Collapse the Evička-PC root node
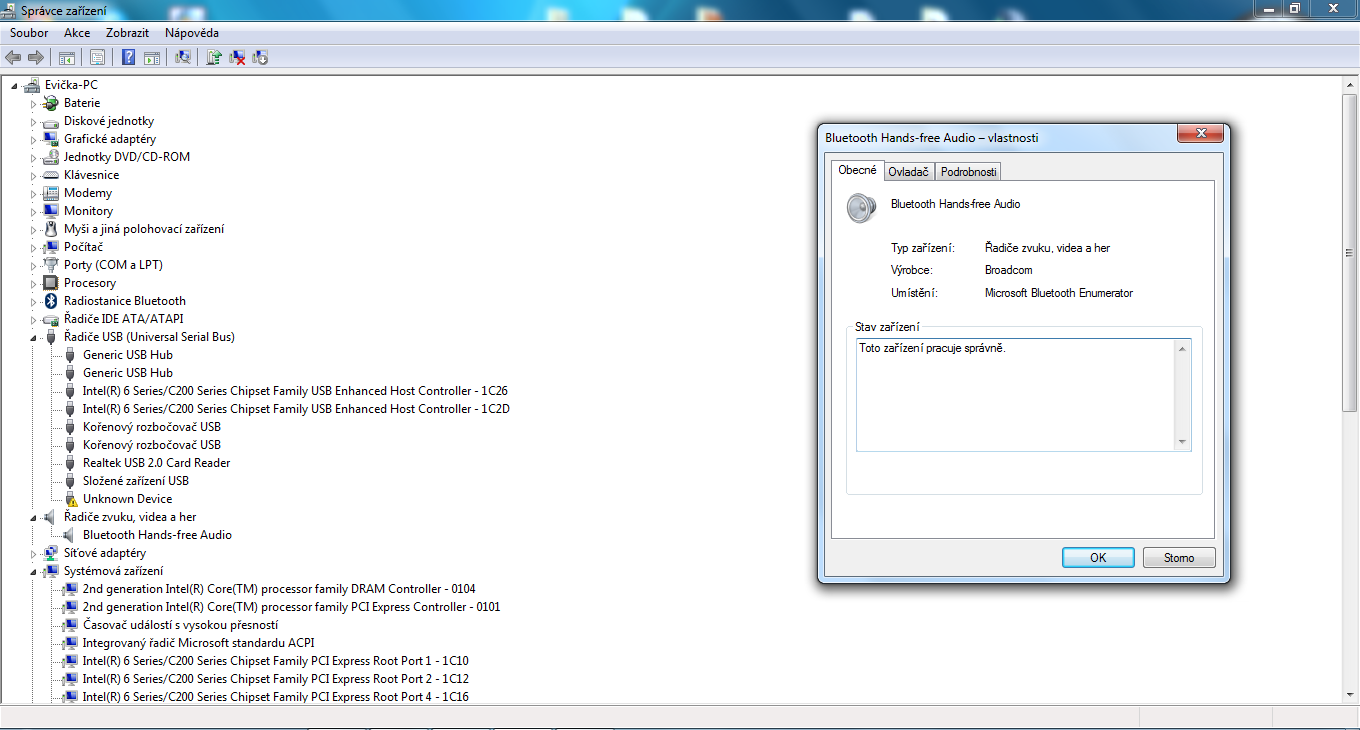 point(14,85)
